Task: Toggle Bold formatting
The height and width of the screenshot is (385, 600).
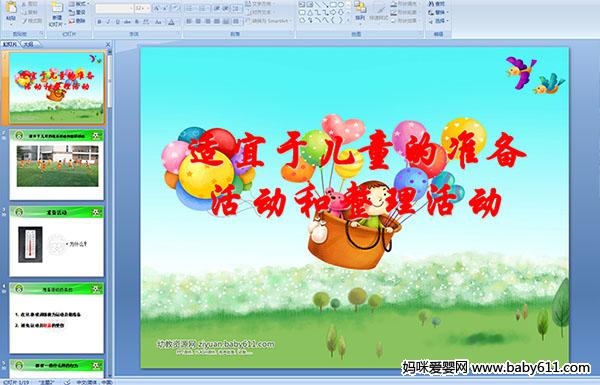Action: coord(99,22)
